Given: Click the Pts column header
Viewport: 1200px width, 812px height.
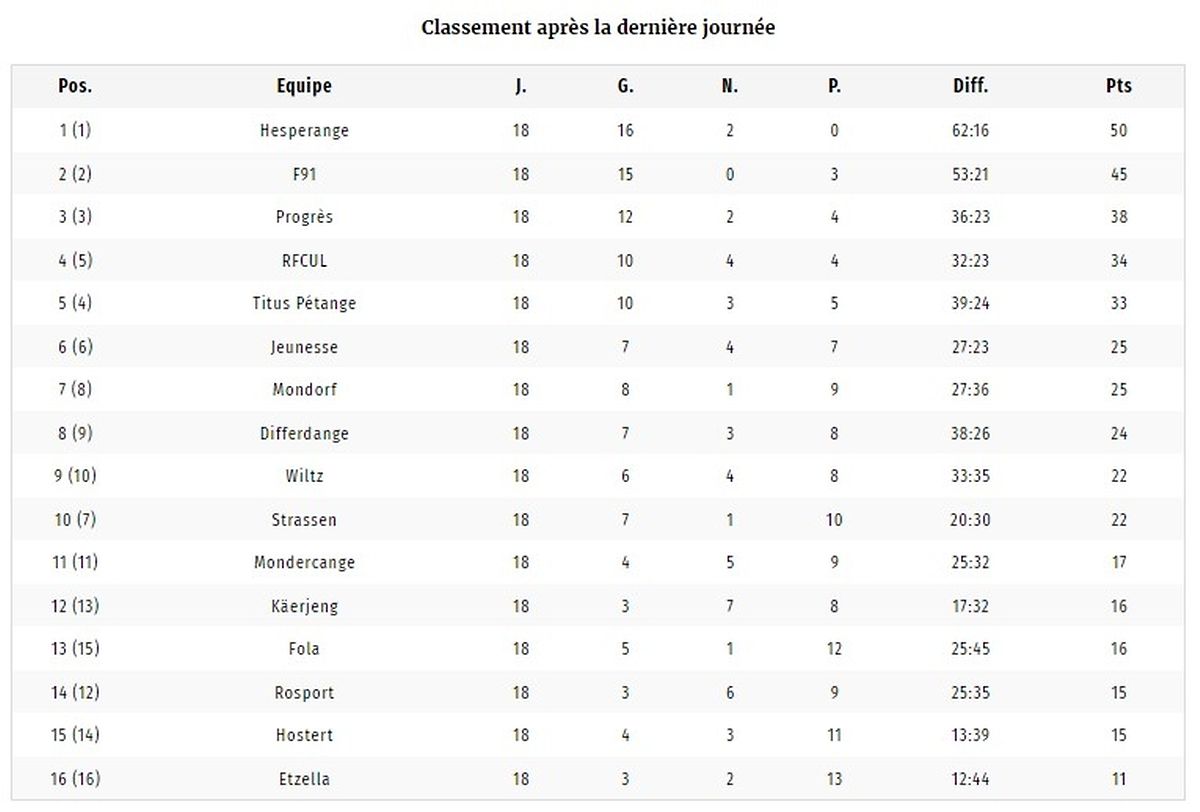Looking at the screenshot, I should click(x=1119, y=86).
